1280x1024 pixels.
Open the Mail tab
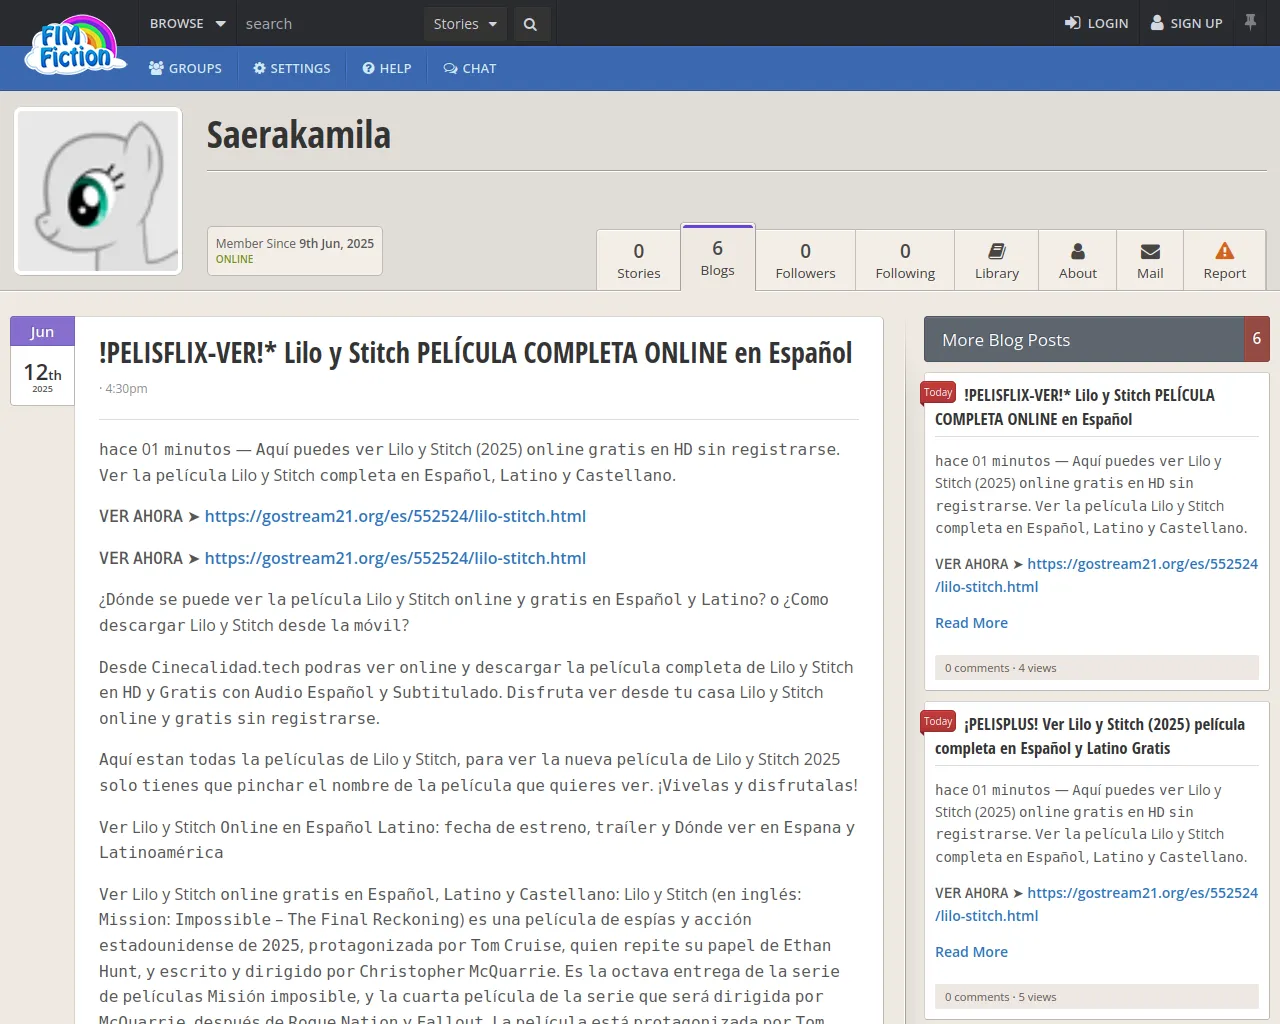[1150, 260]
